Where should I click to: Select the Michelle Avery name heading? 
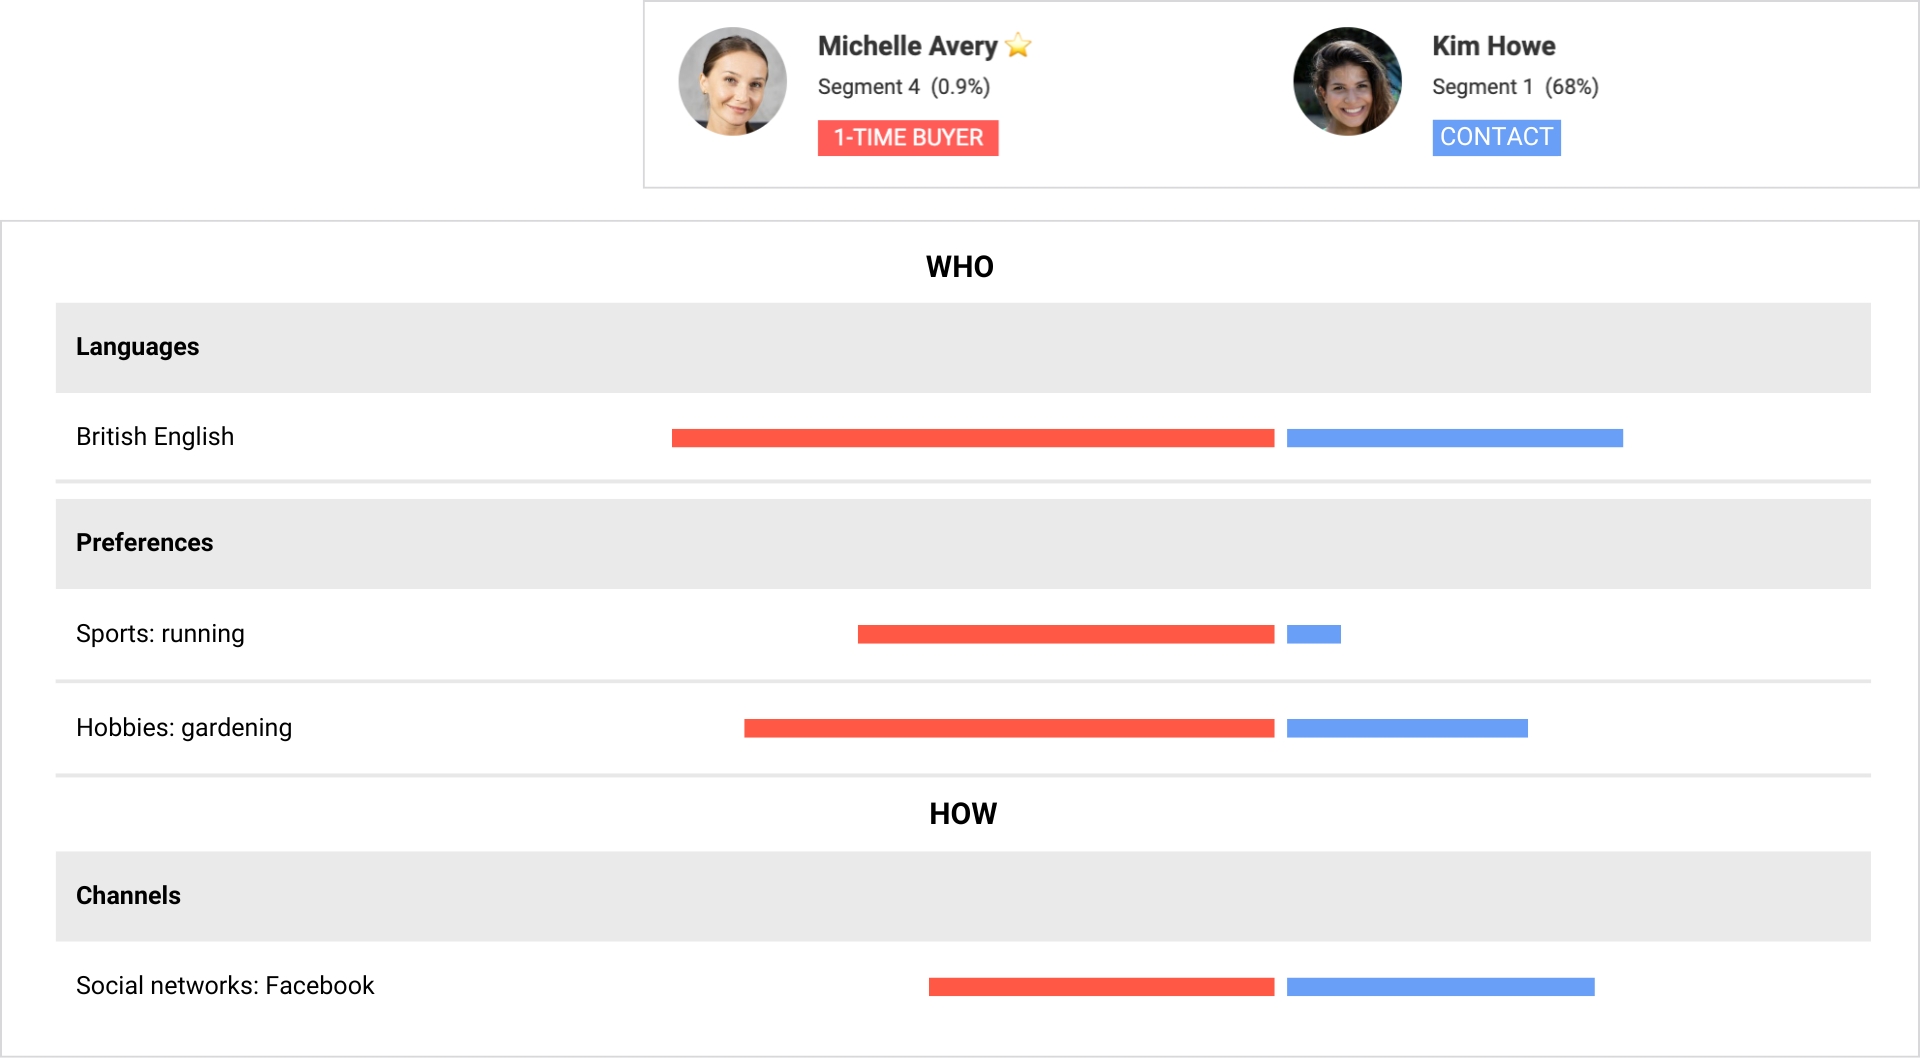tap(907, 46)
